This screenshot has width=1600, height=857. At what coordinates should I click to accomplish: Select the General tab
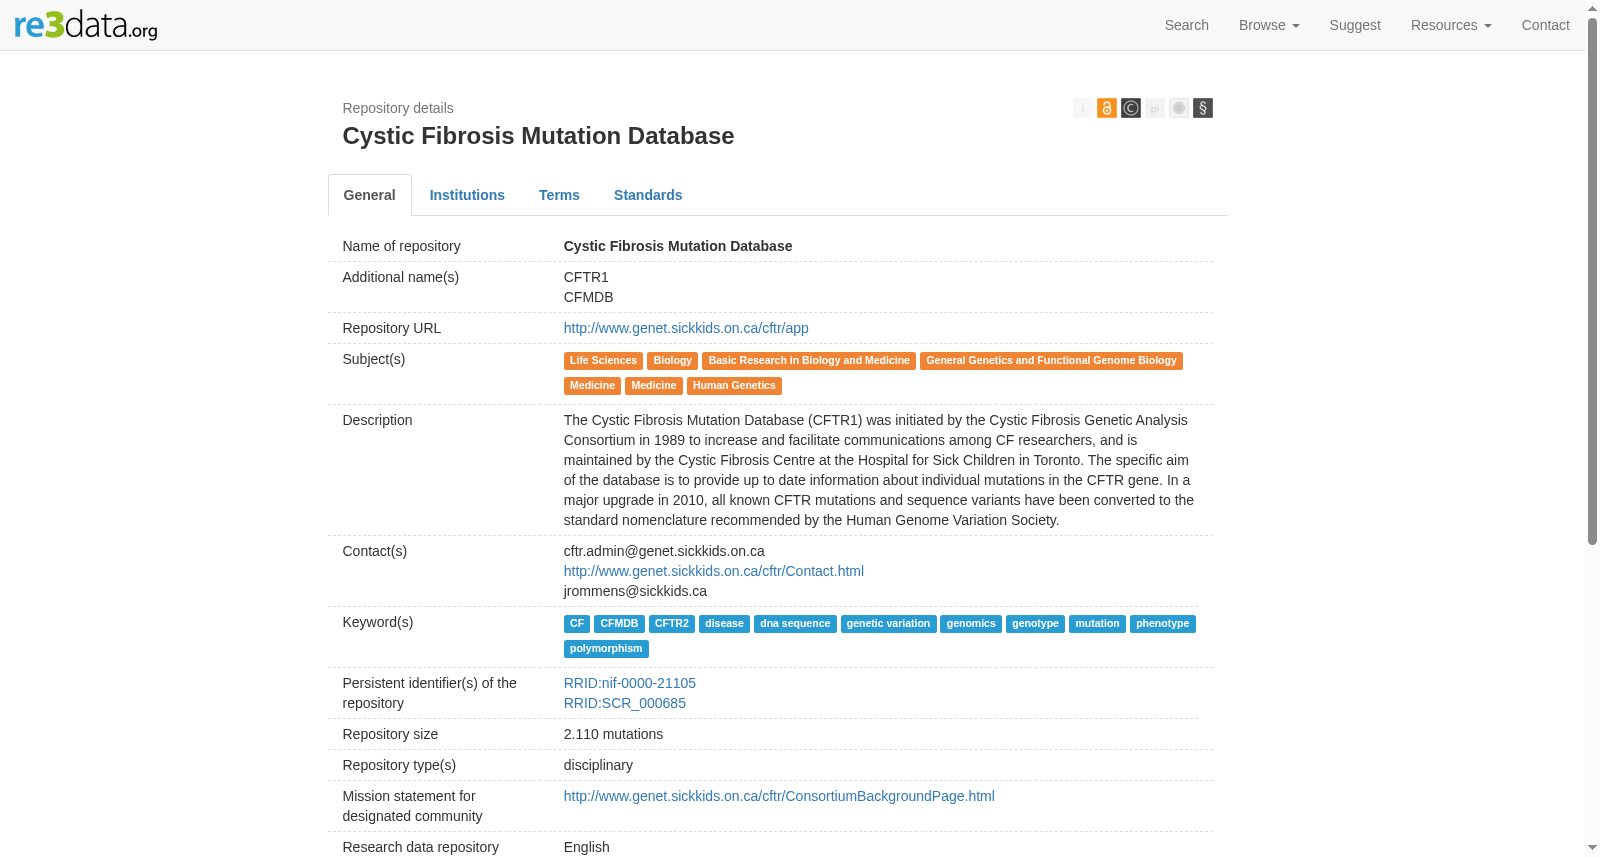coord(369,195)
